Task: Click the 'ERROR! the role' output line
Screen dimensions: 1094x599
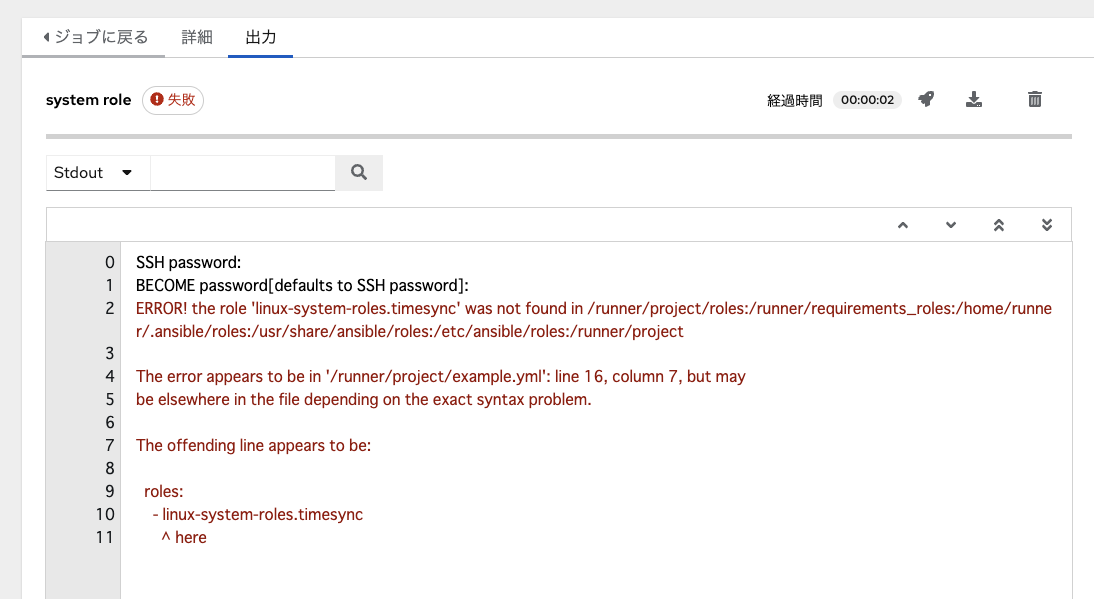Action: (x=594, y=319)
